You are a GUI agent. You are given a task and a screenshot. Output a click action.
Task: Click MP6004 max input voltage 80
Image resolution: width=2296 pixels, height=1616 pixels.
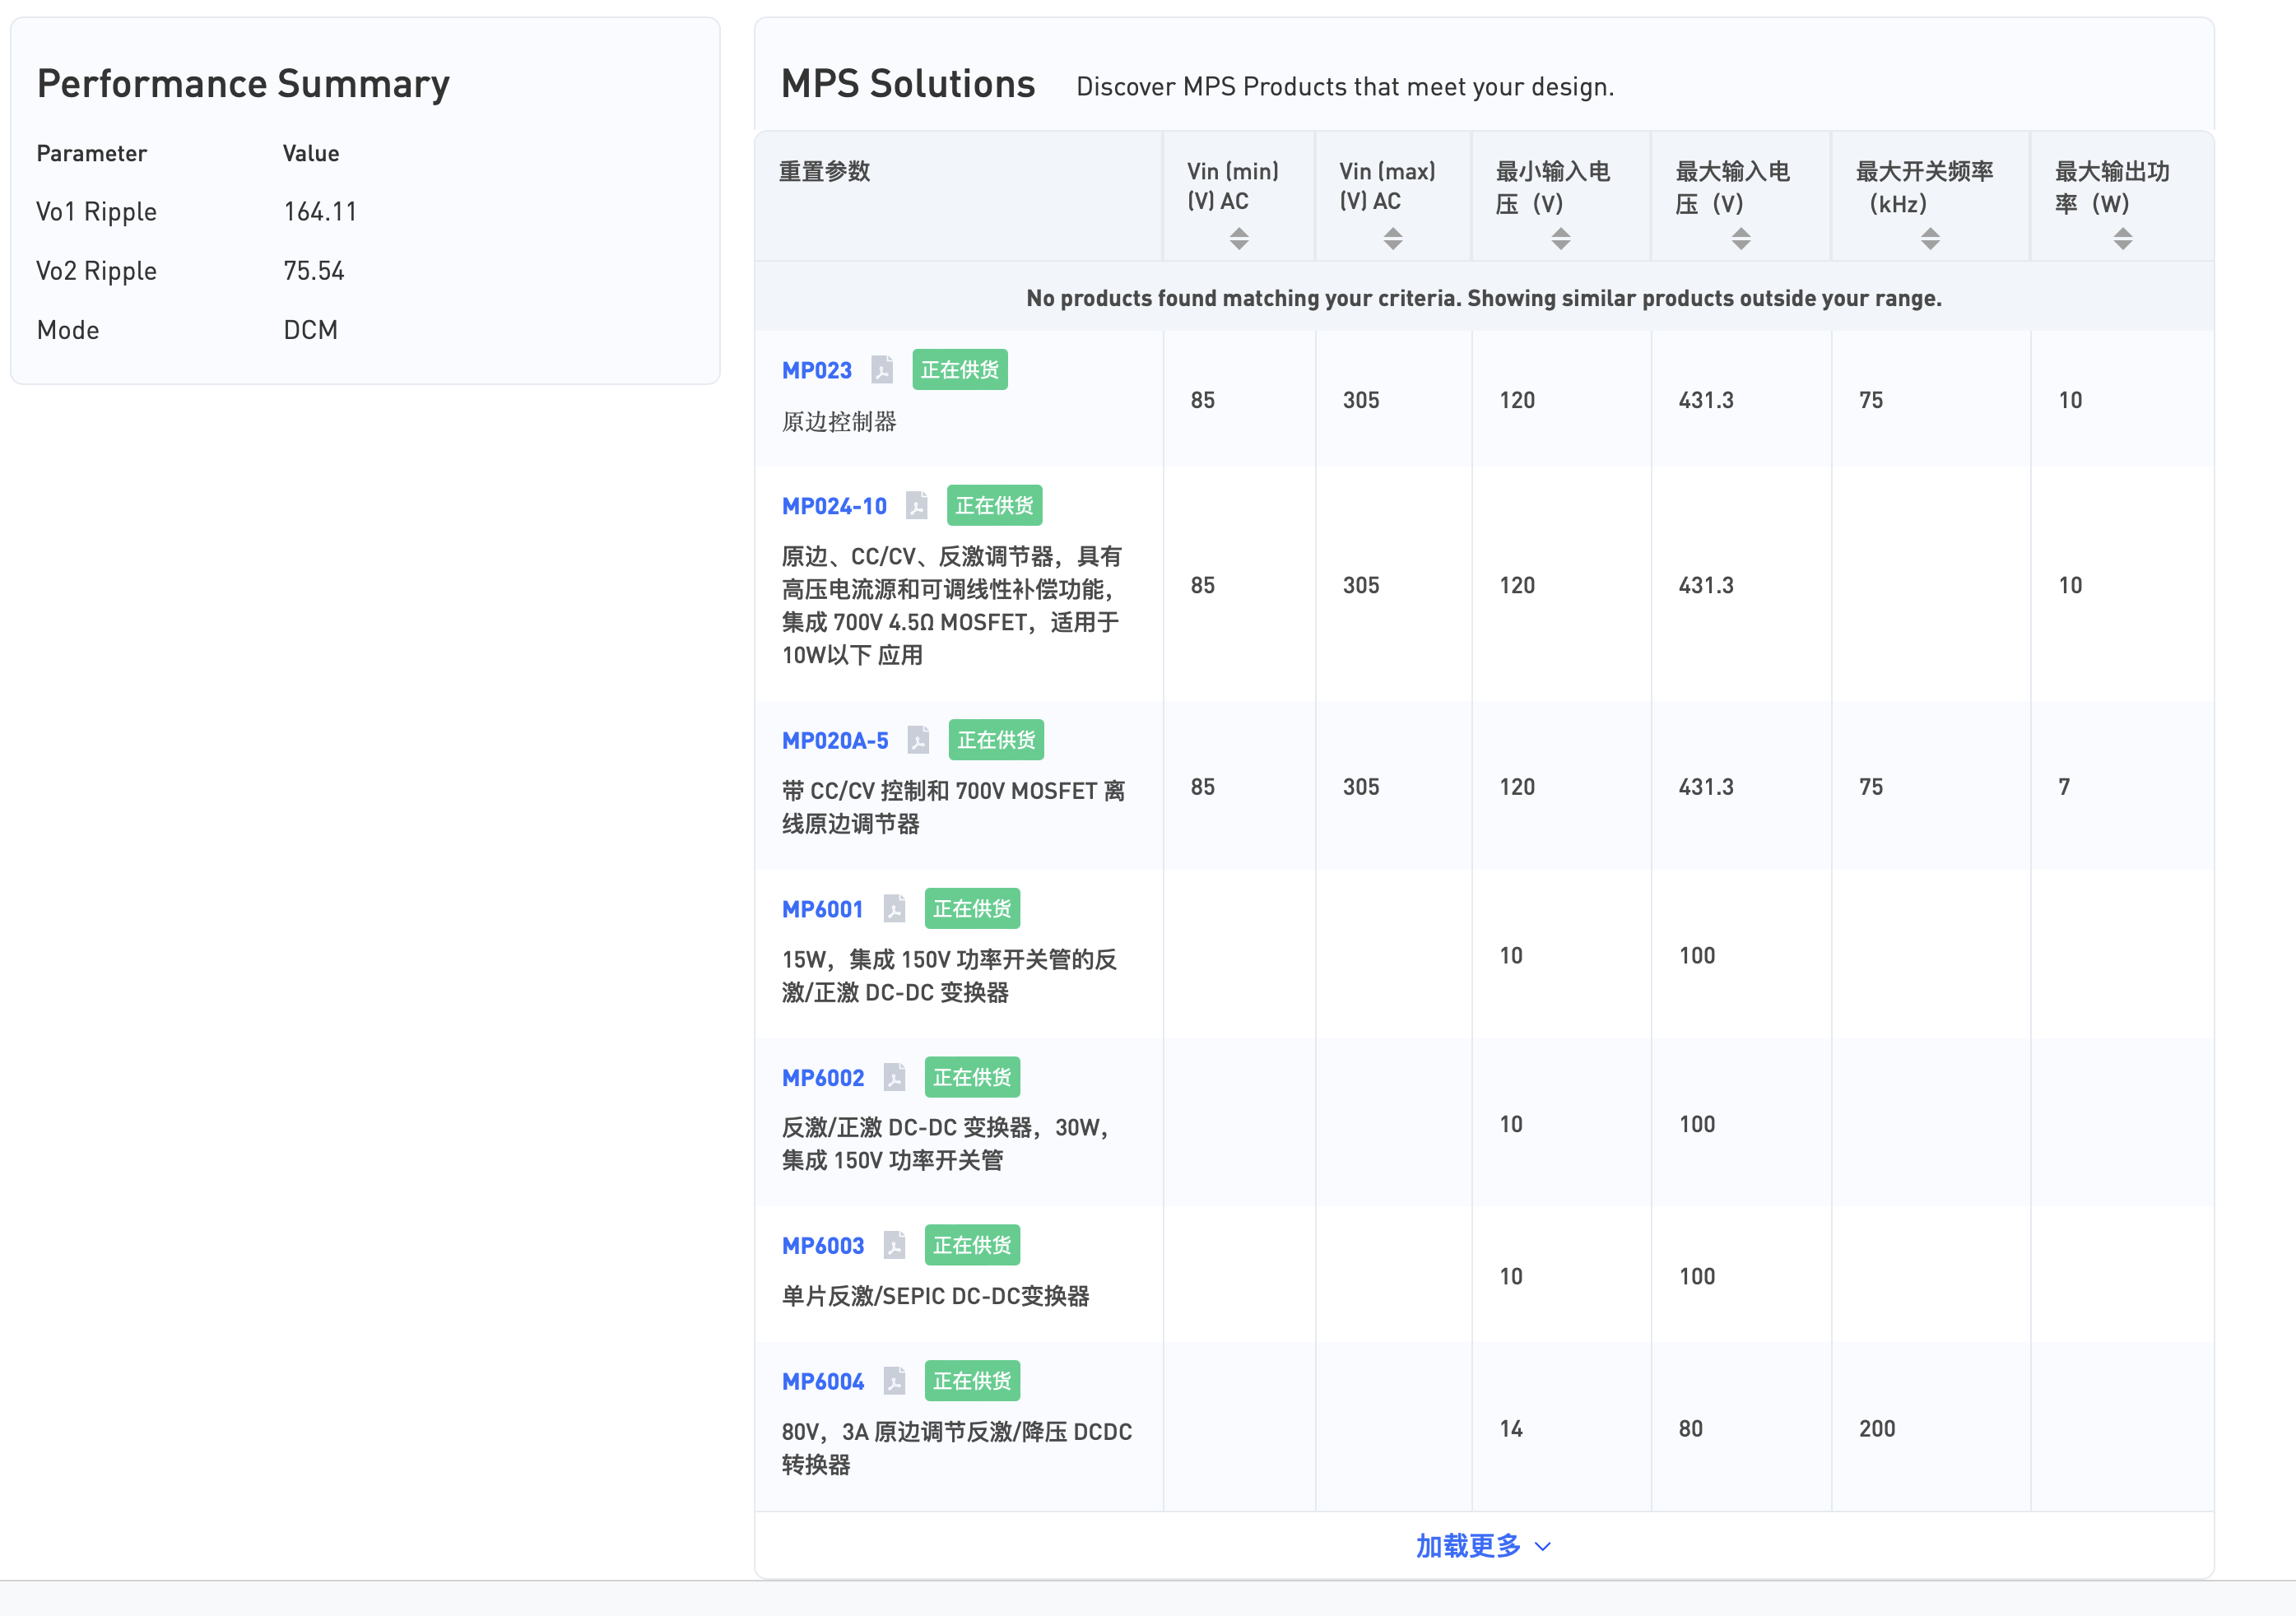pyautogui.click(x=1690, y=1429)
